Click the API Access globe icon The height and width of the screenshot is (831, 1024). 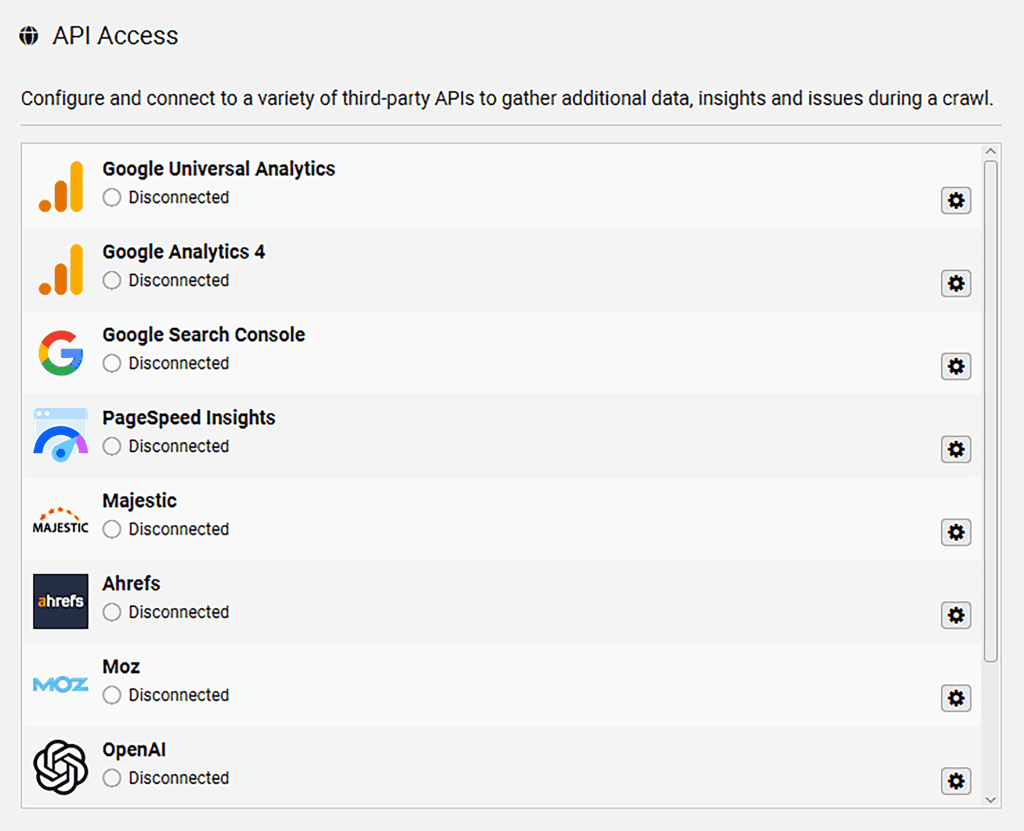coord(29,37)
